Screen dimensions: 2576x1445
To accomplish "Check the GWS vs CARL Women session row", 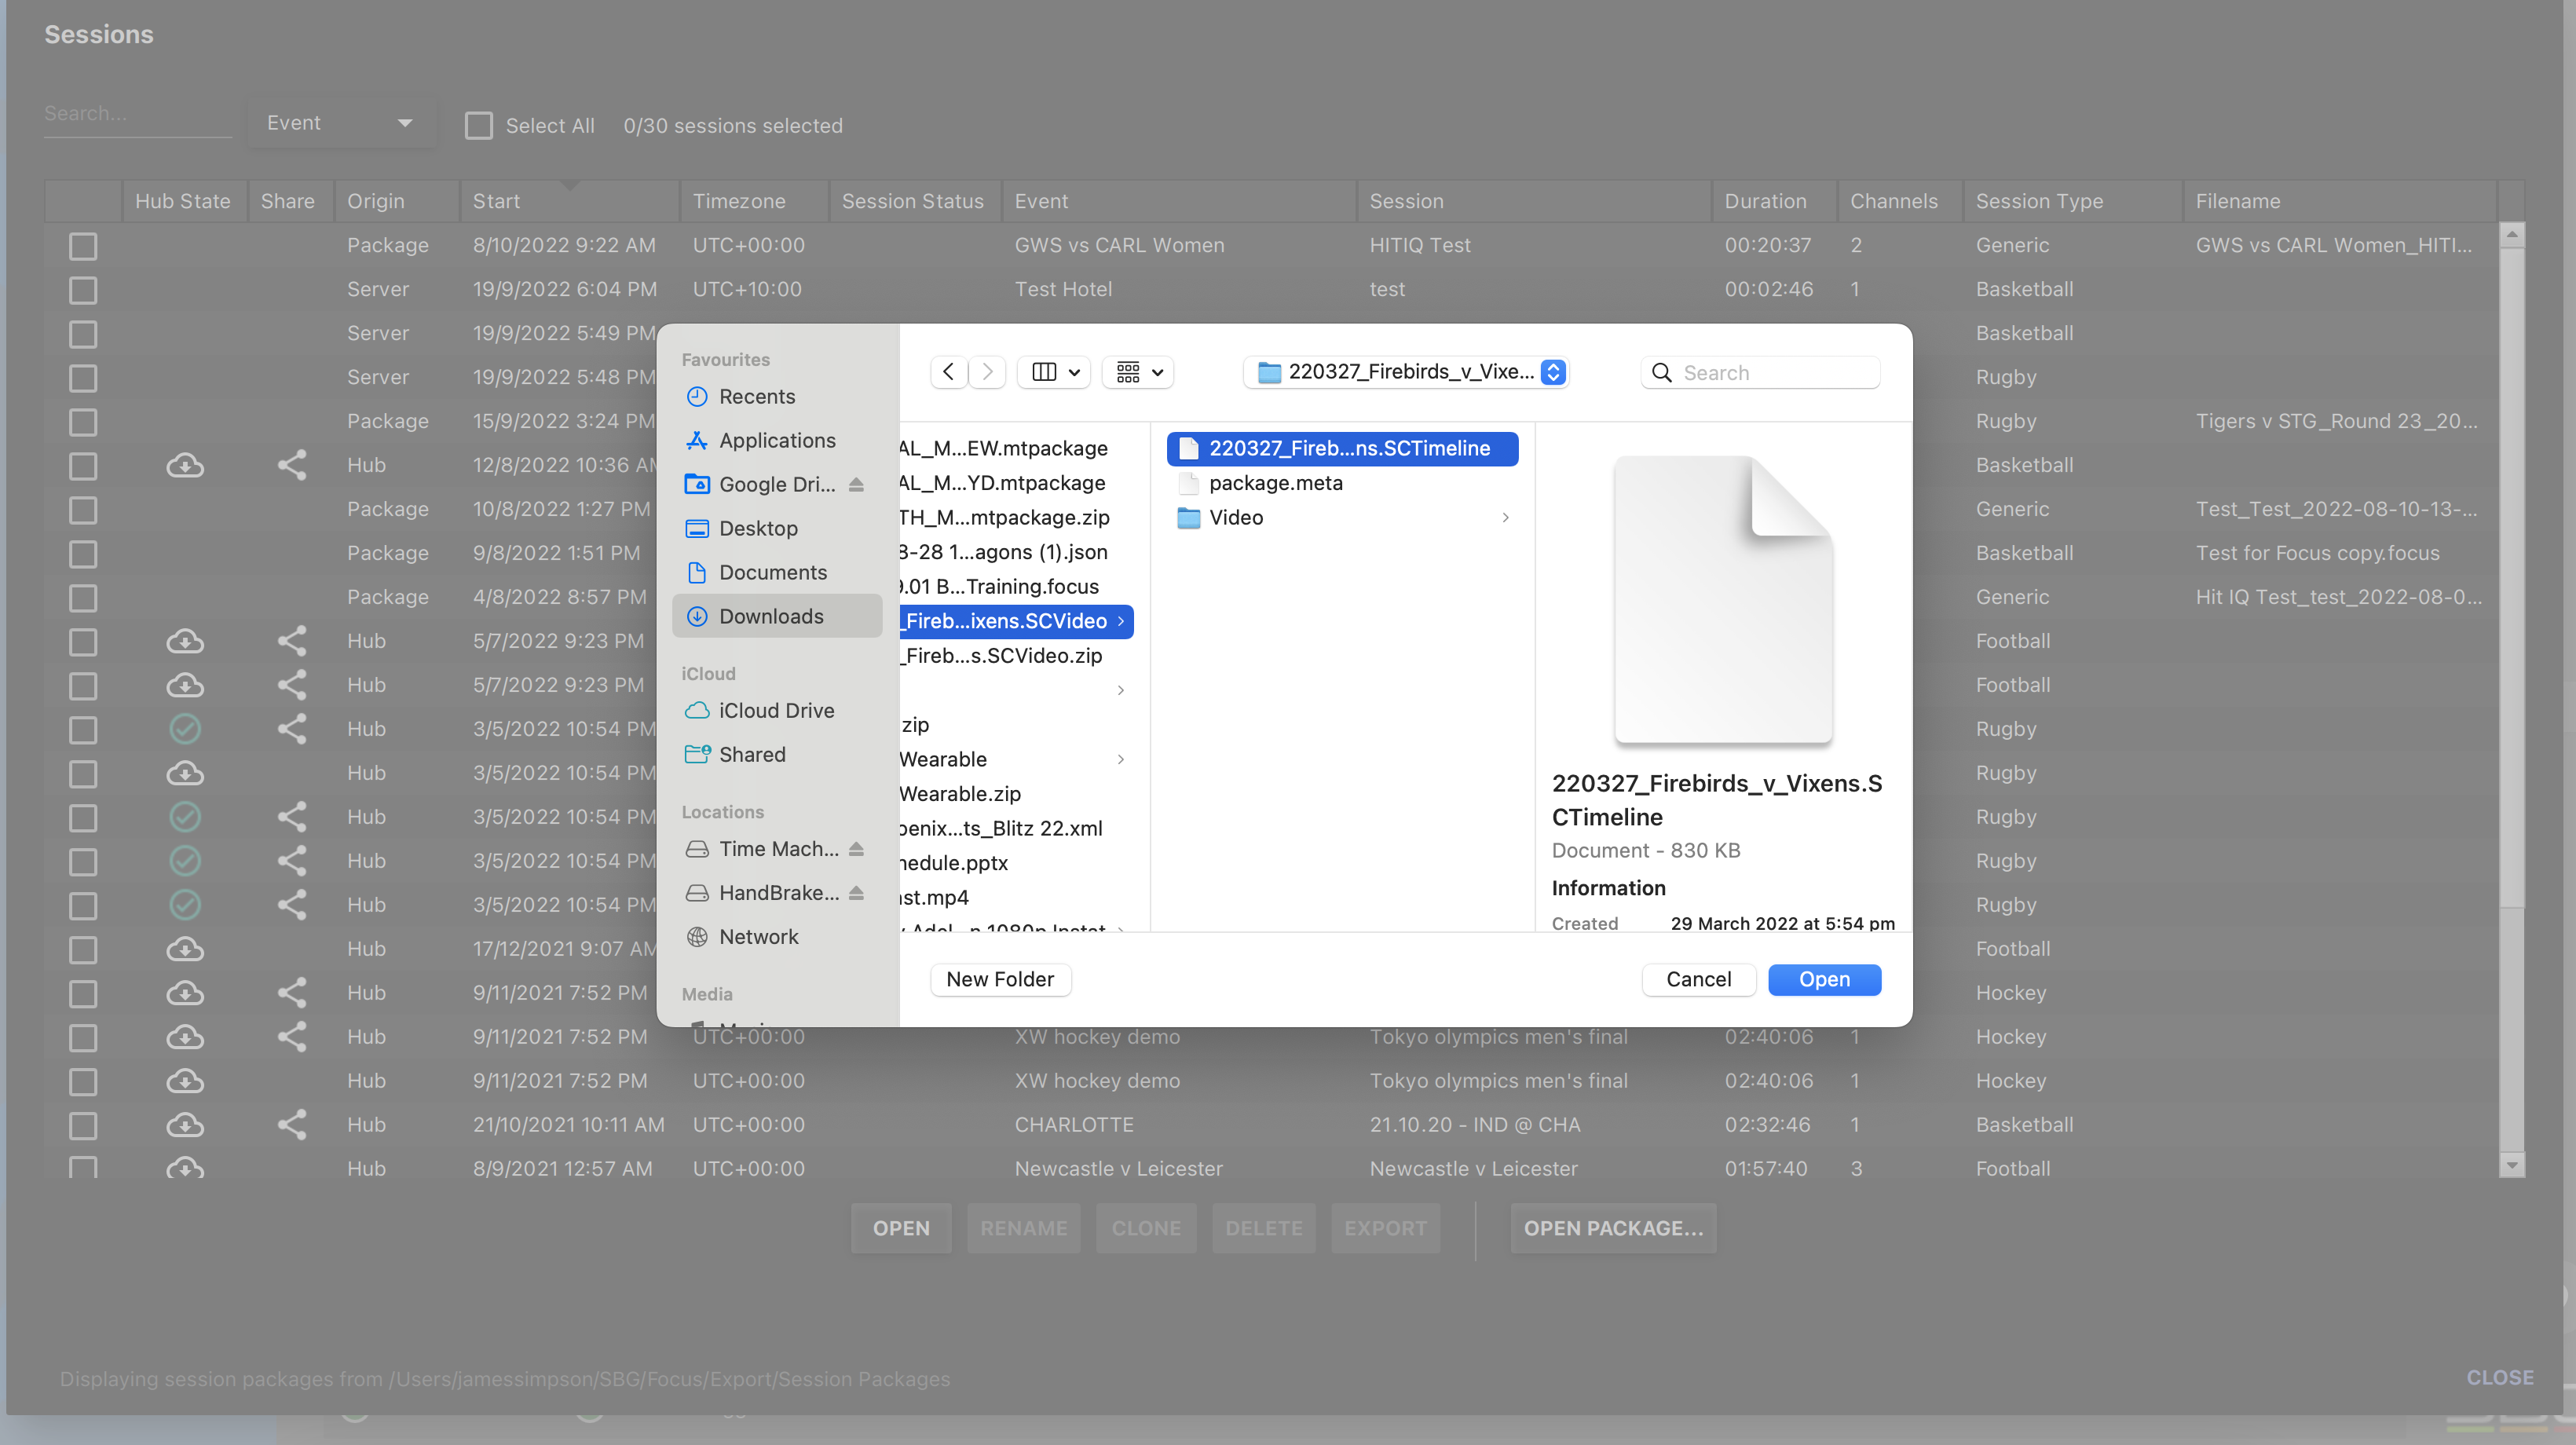I will coord(83,245).
